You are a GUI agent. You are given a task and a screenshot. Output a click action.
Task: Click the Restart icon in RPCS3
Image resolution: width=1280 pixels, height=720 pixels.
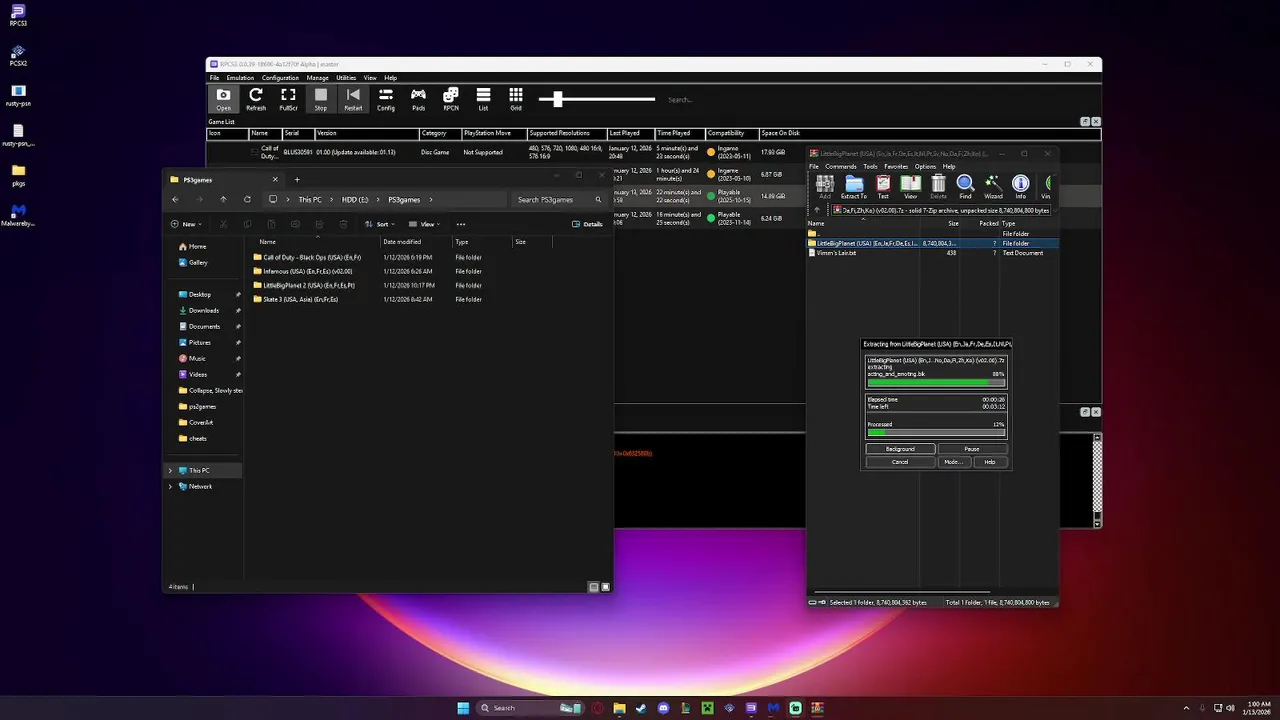click(353, 99)
